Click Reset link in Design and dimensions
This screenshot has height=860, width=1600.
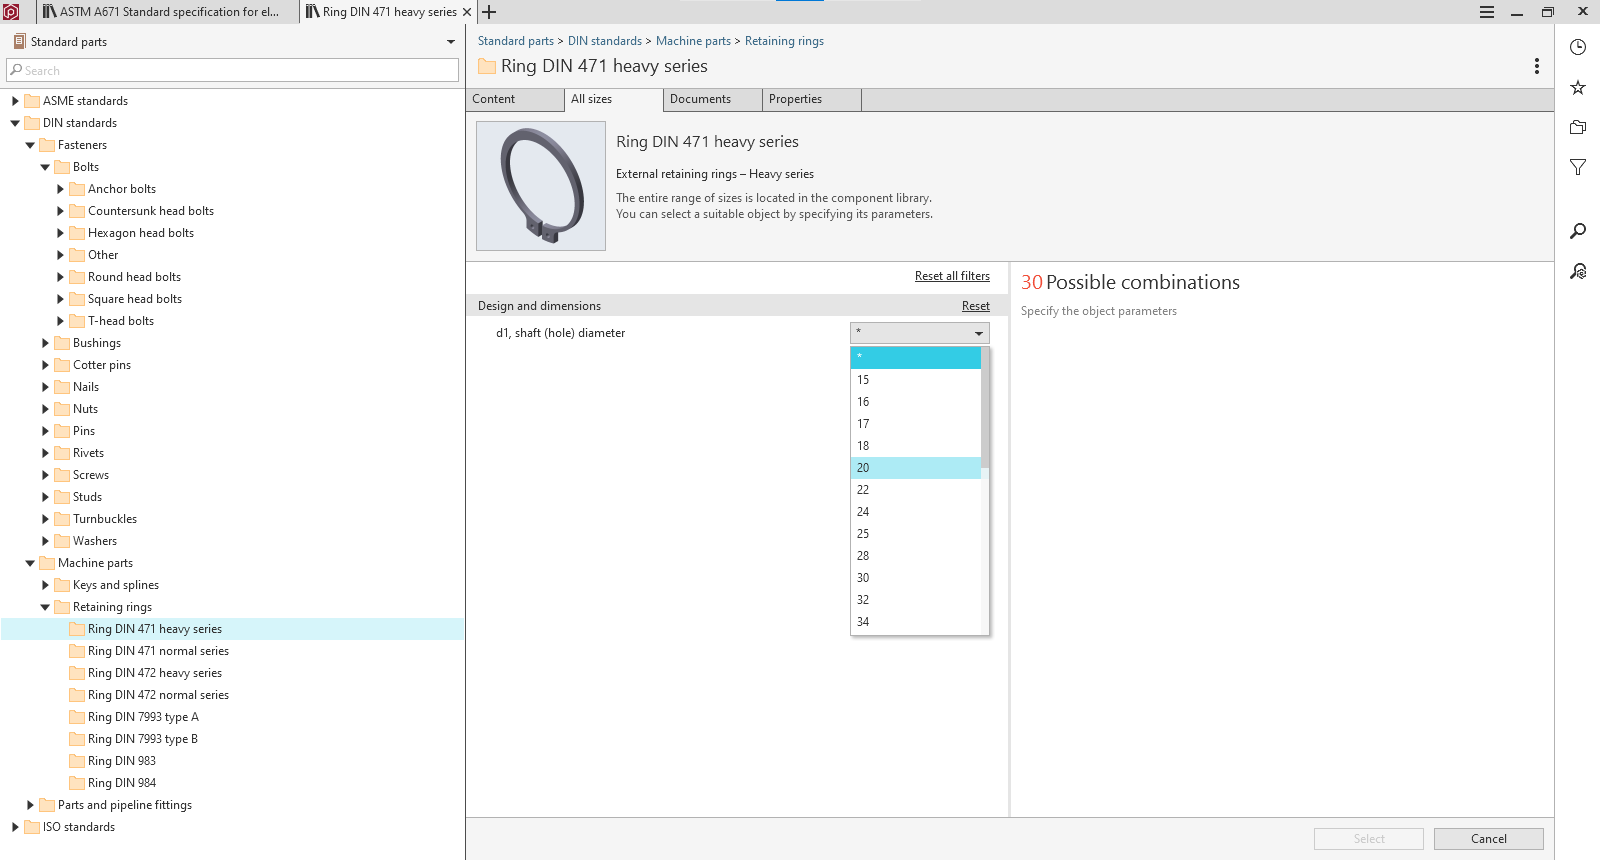pyautogui.click(x=976, y=306)
